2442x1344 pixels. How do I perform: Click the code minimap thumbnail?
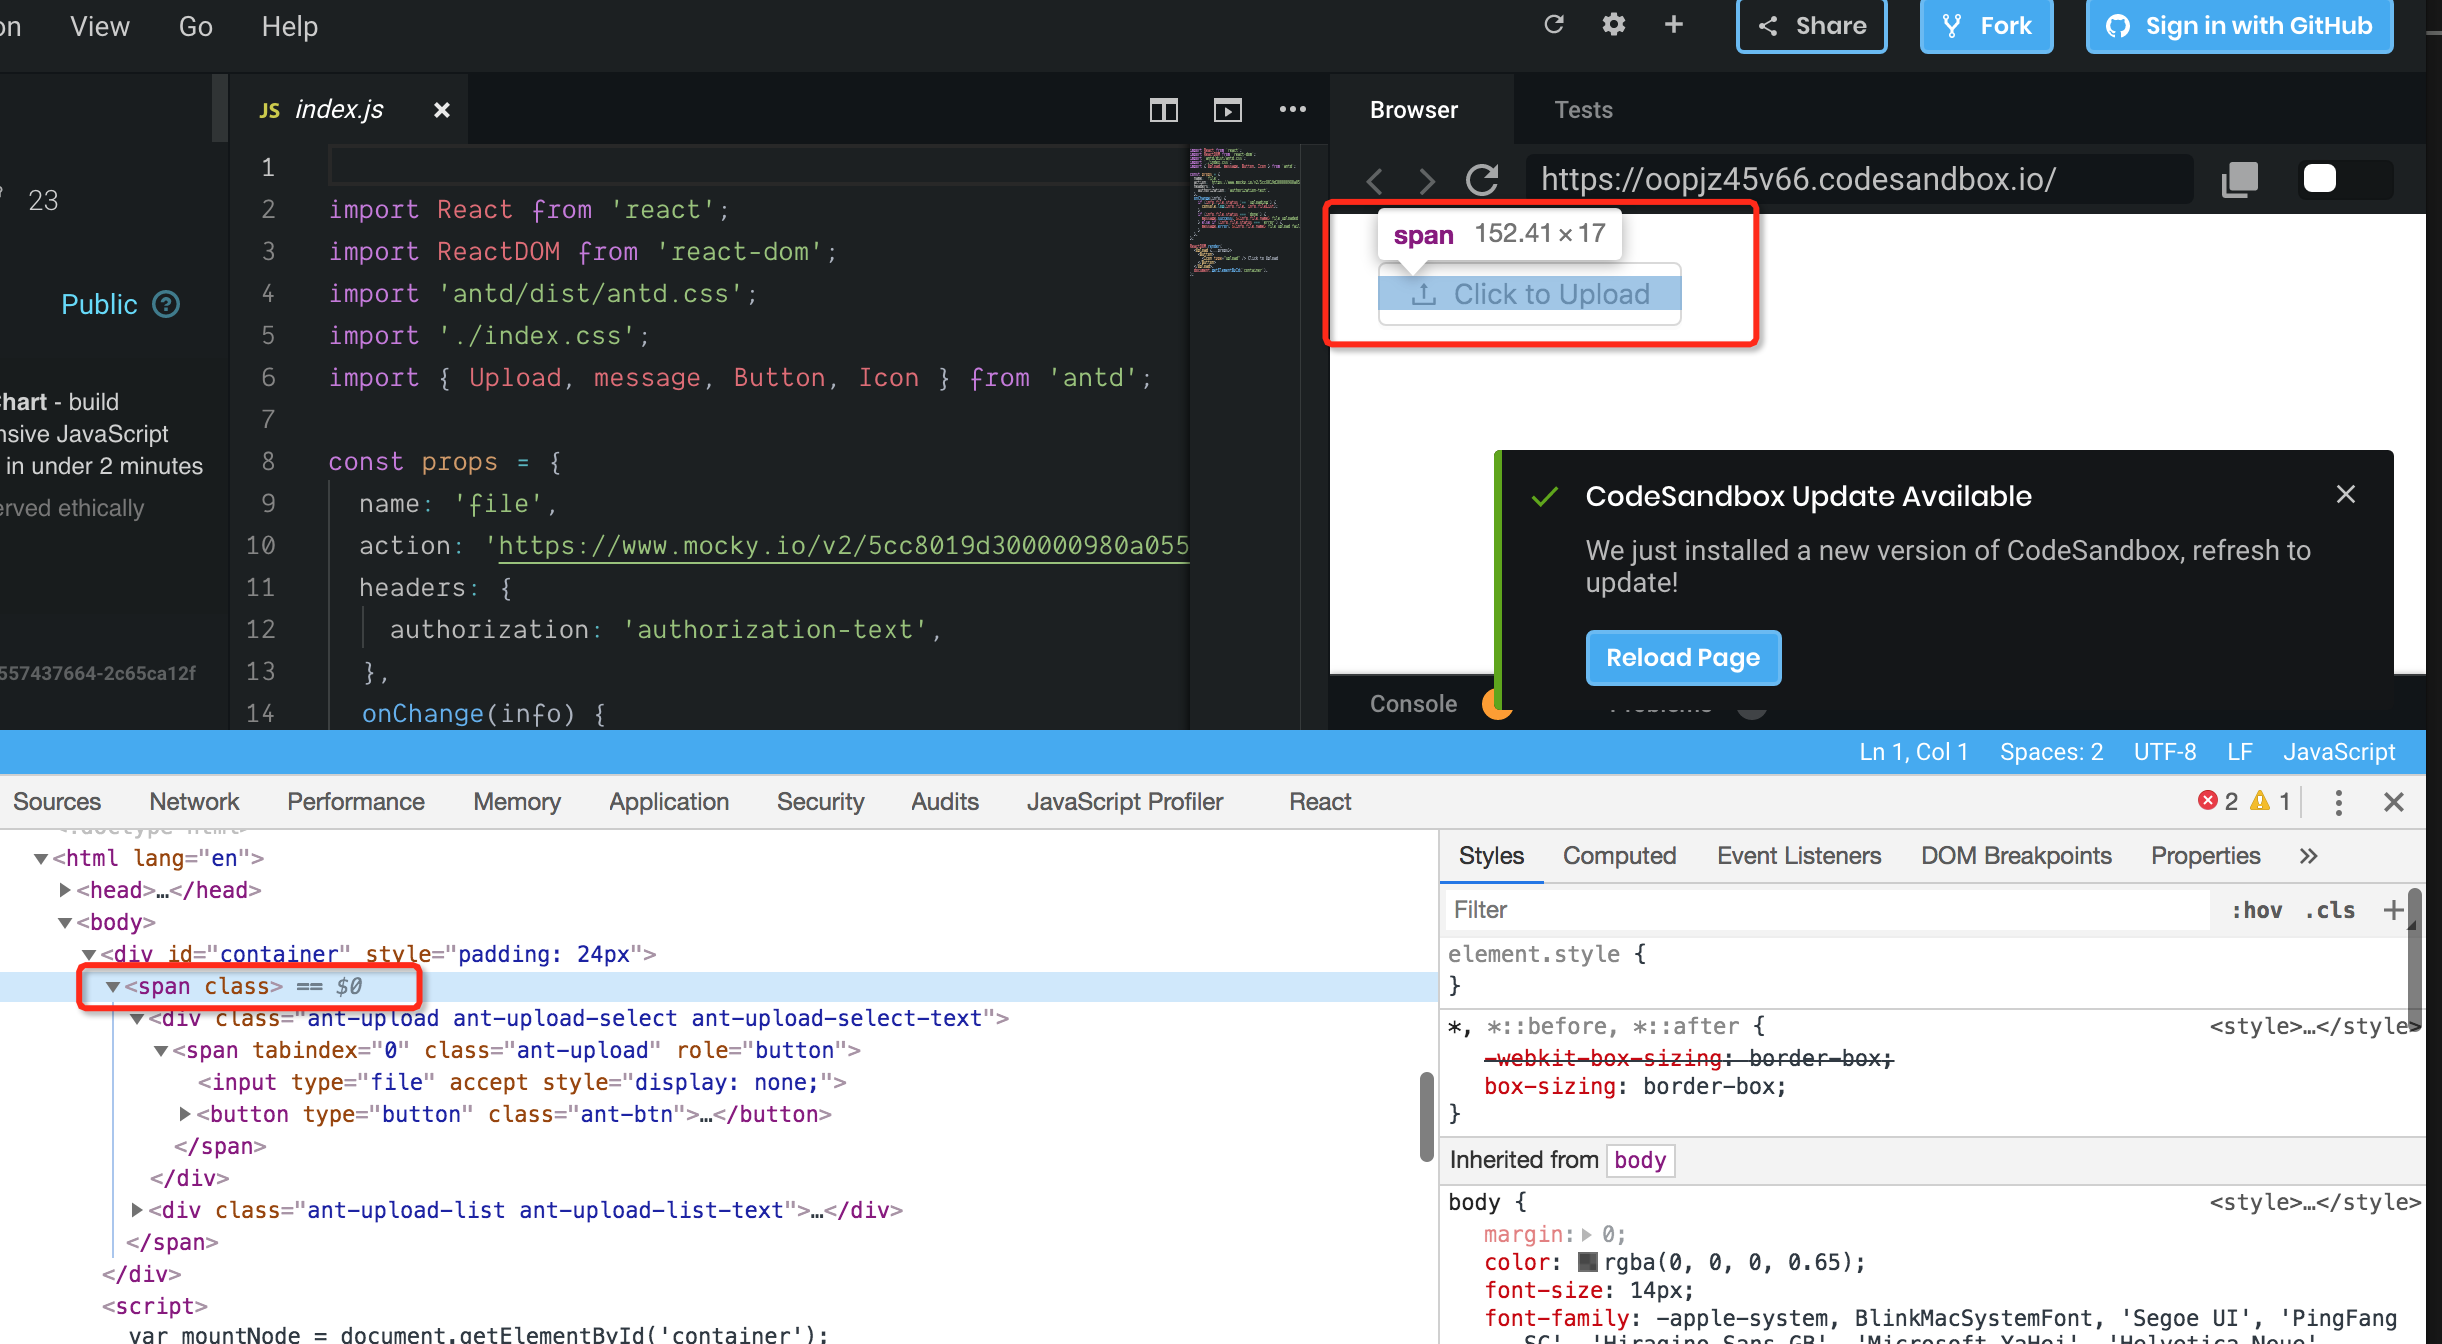pyautogui.click(x=1244, y=210)
